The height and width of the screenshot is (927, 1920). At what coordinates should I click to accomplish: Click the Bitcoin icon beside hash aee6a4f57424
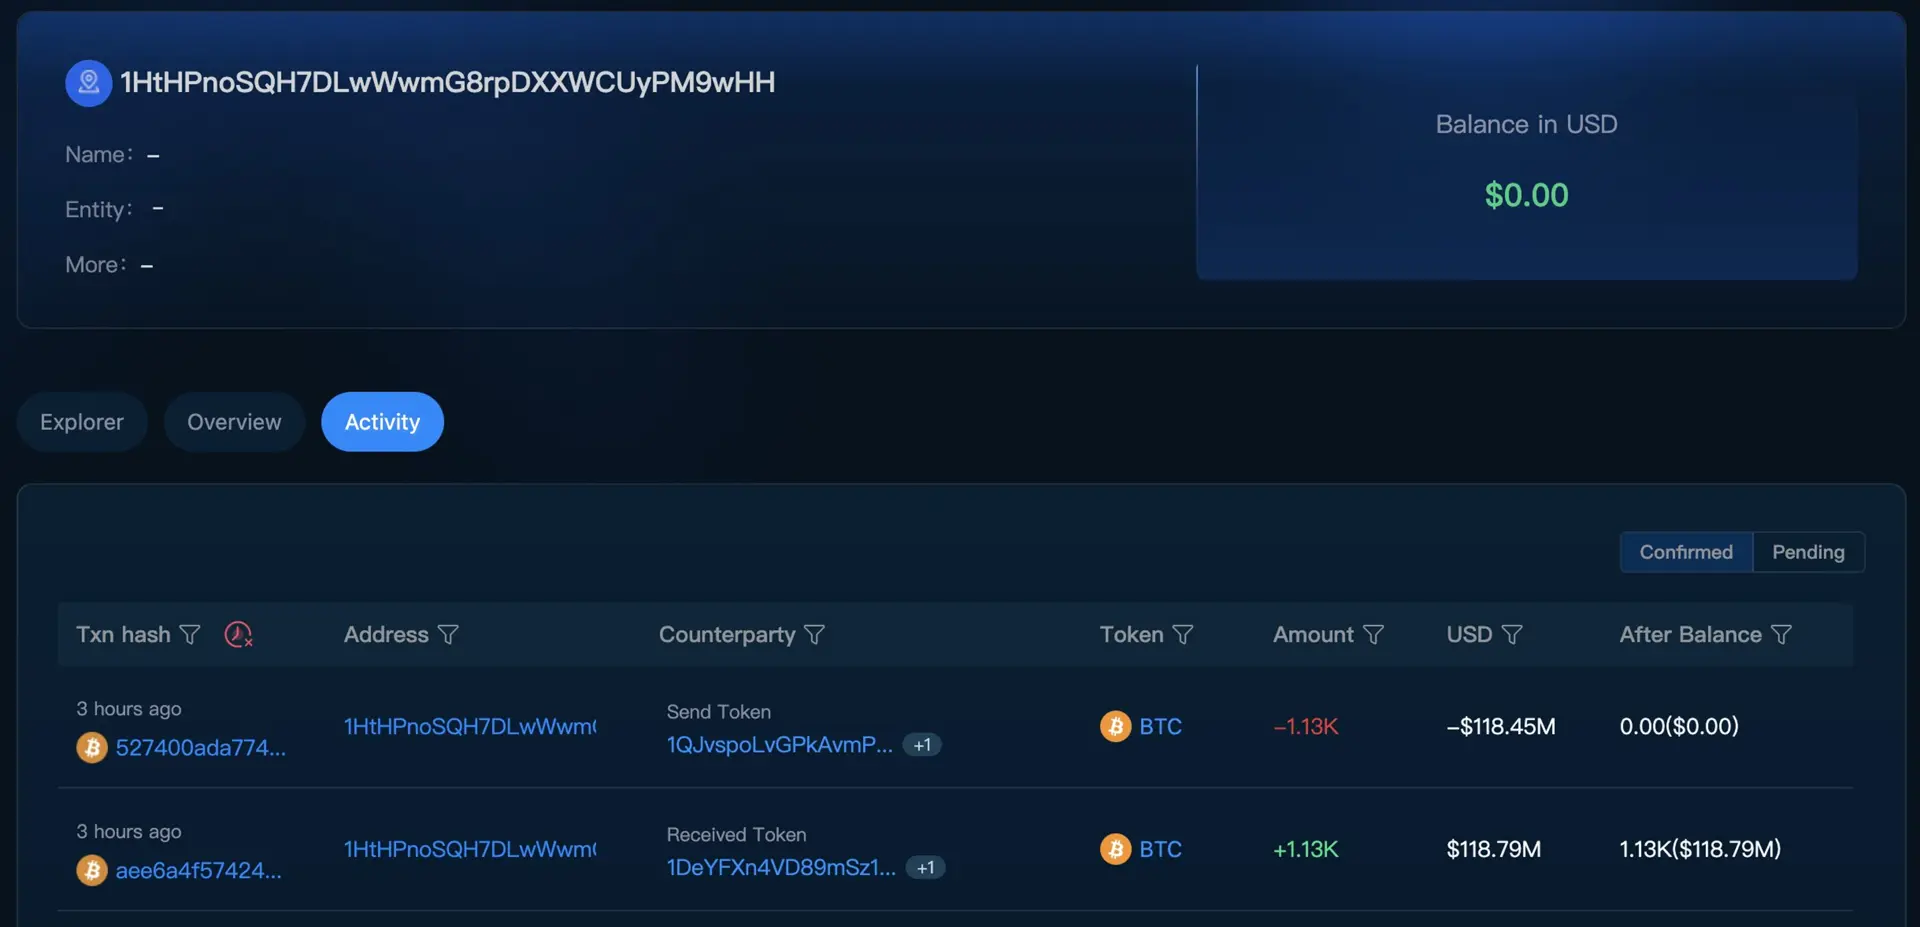tap(92, 870)
